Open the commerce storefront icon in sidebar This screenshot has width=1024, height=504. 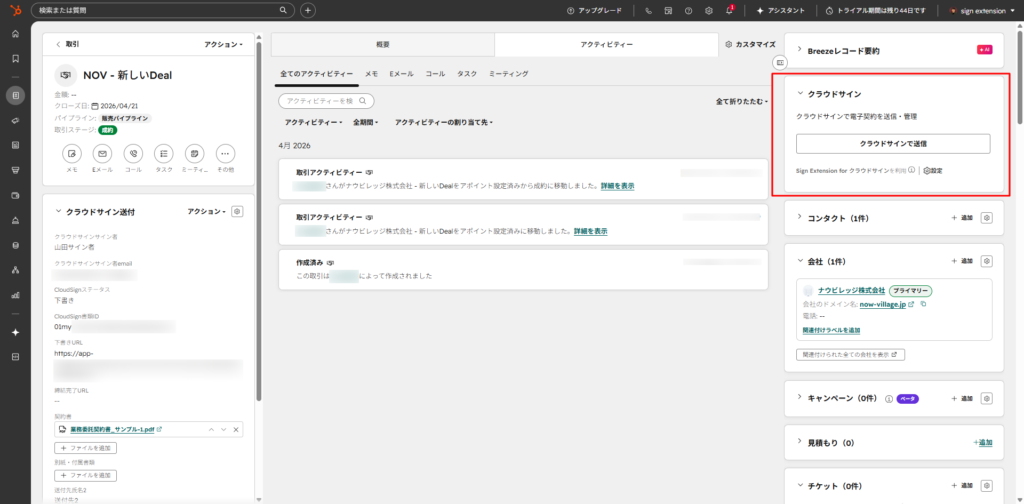(x=15, y=170)
